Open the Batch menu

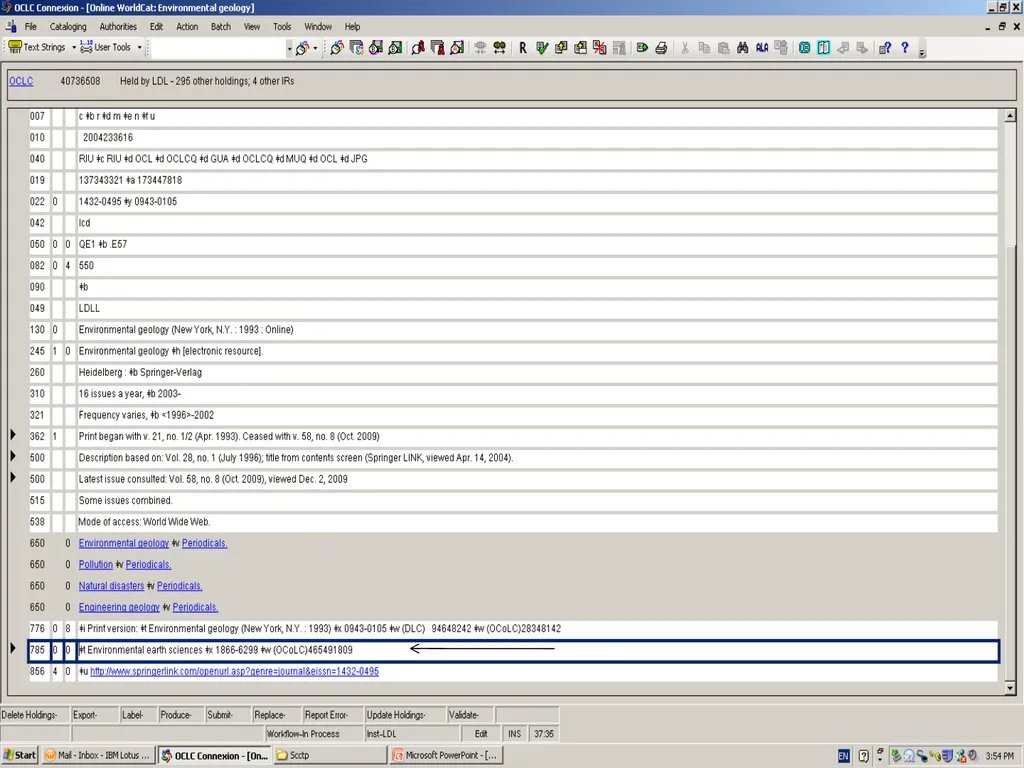221,27
